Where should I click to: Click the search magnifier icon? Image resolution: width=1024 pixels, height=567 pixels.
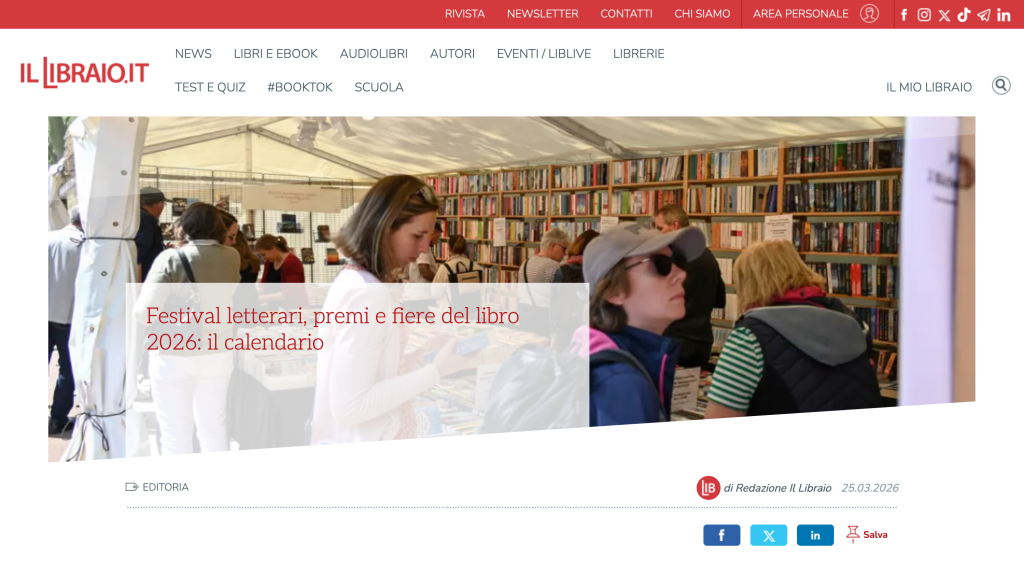pyautogui.click(x=1001, y=86)
